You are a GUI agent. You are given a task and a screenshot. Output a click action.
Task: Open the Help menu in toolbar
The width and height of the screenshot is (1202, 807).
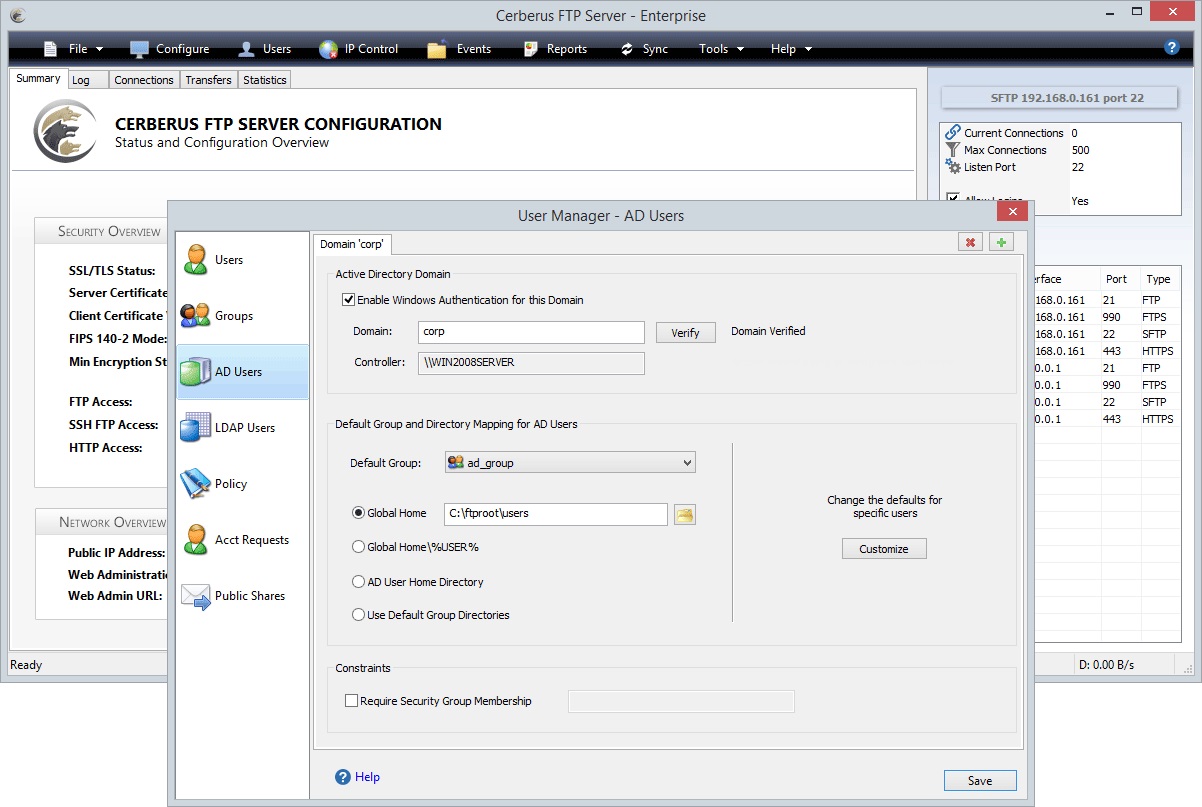(791, 49)
